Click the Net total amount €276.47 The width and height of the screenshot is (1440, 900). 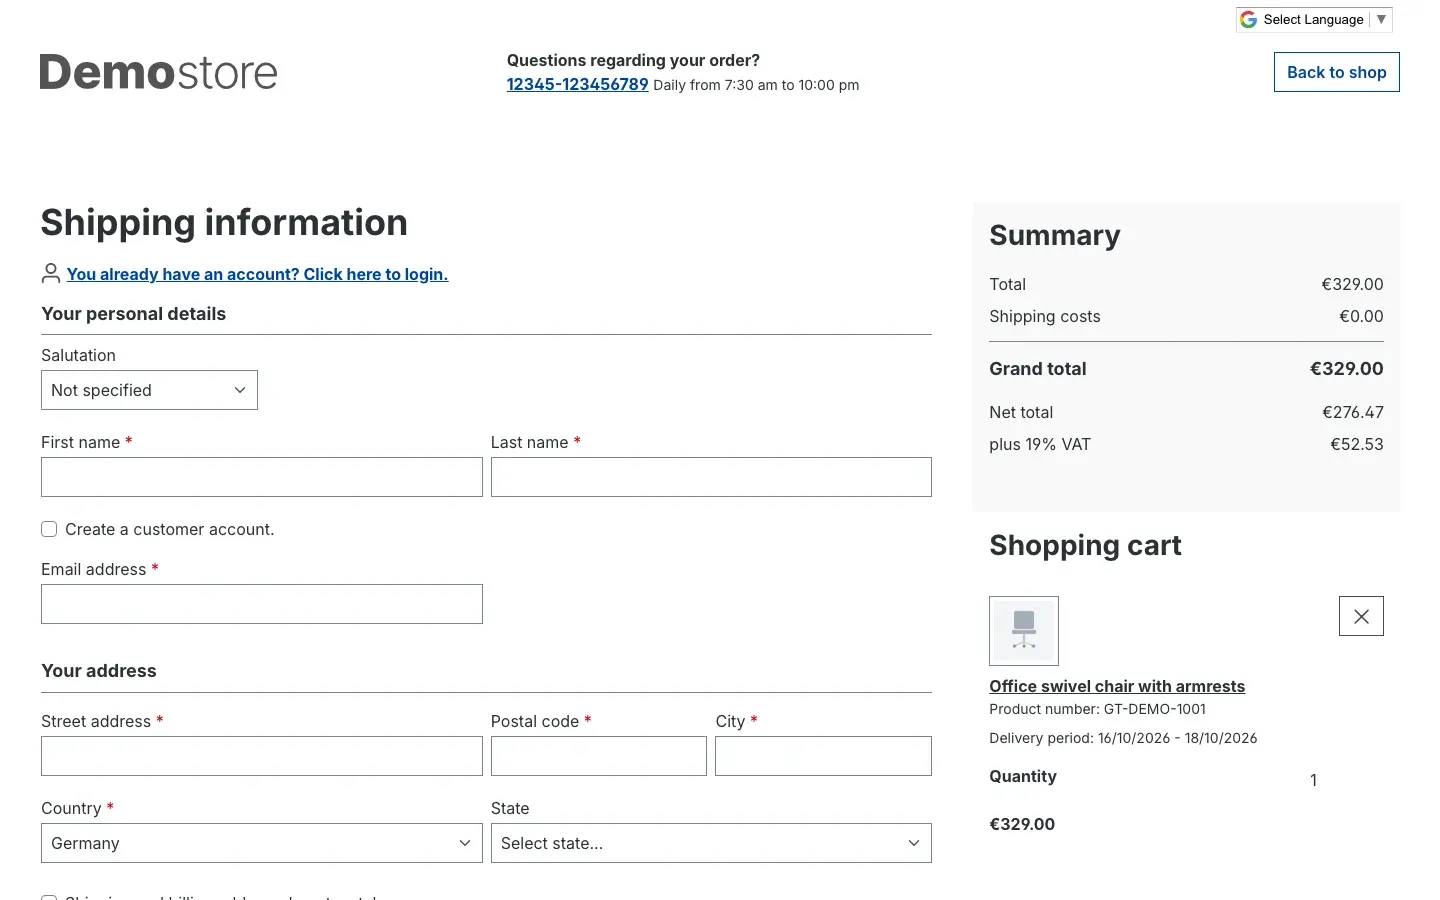pyautogui.click(x=1352, y=412)
